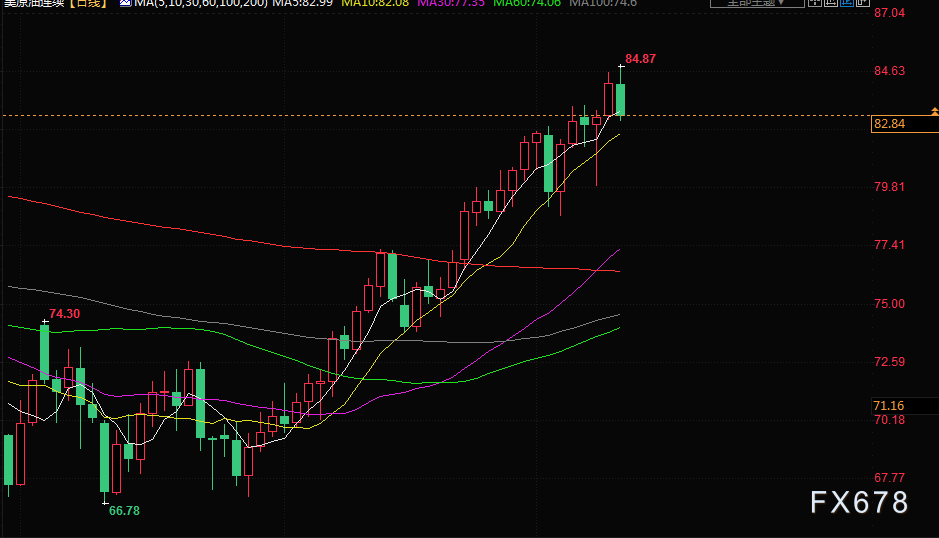Click the yellow MA10:82.08 legend value

[375, 3]
